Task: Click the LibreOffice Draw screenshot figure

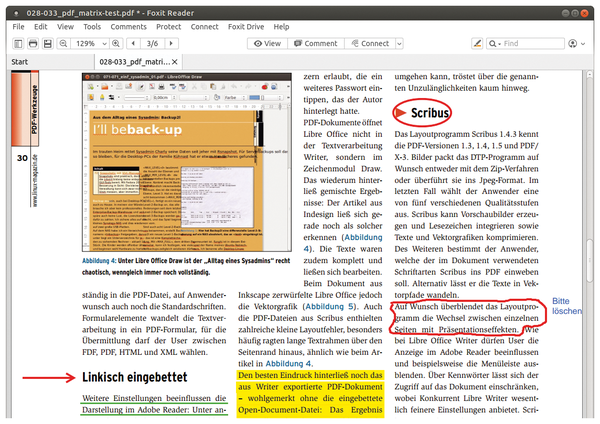Action: pyautogui.click(x=187, y=162)
